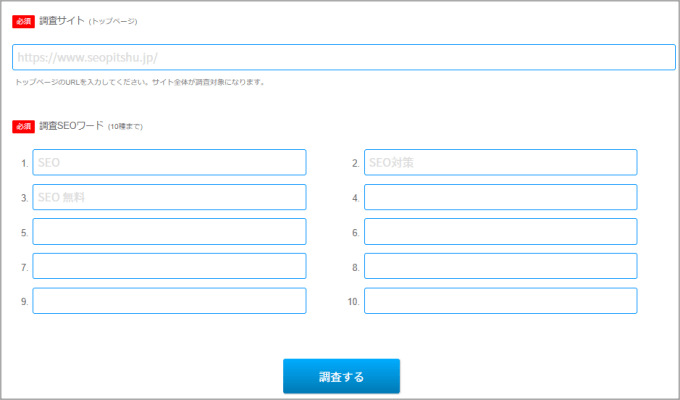This screenshot has width=680, height=400.
Task: Click empty keyword field number 5
Action: pyautogui.click(x=169, y=232)
